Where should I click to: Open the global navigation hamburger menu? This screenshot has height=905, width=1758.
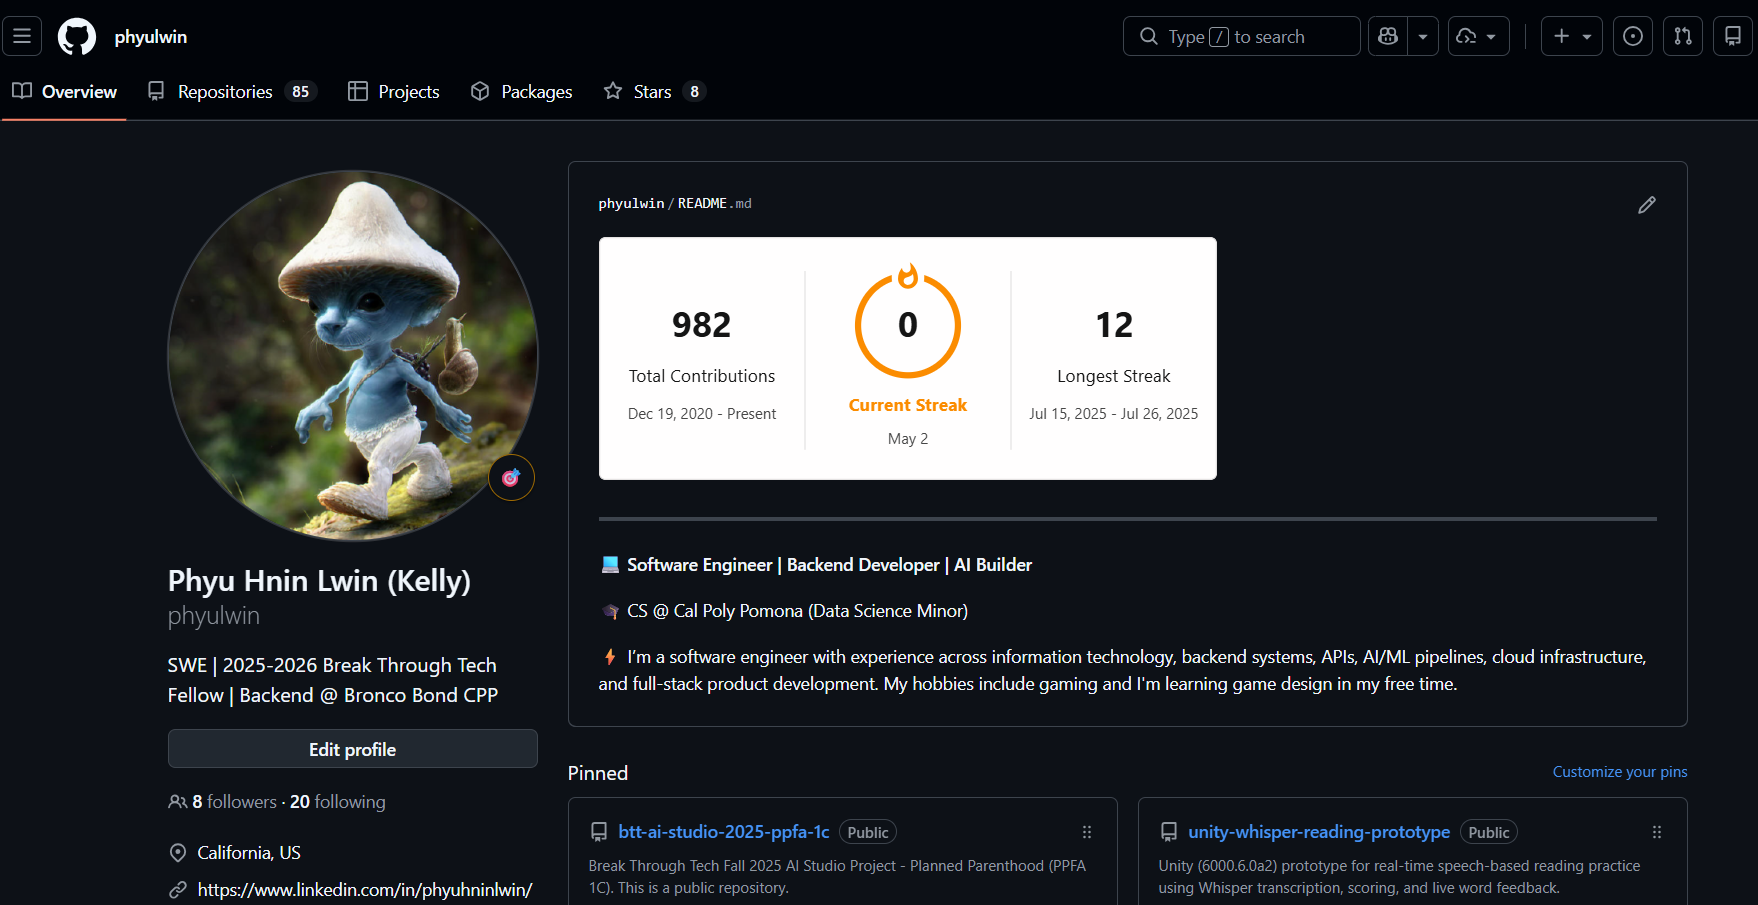[x=22, y=36]
